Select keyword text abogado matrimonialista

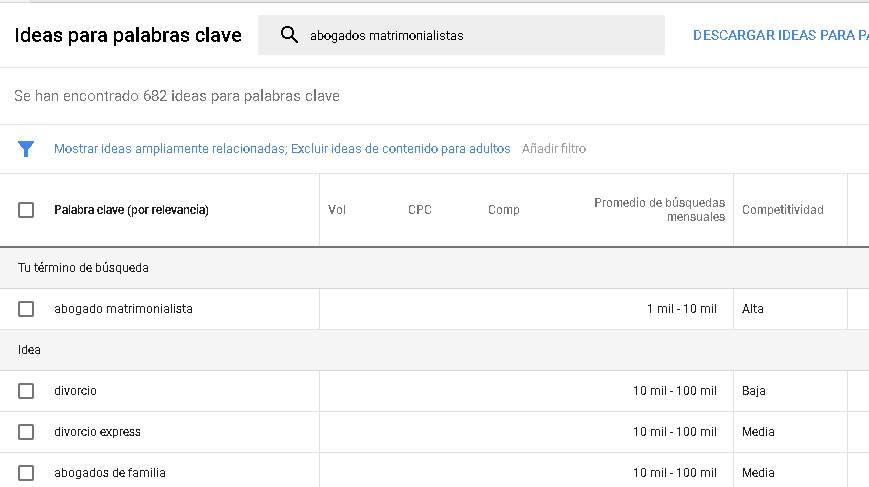[x=123, y=309]
